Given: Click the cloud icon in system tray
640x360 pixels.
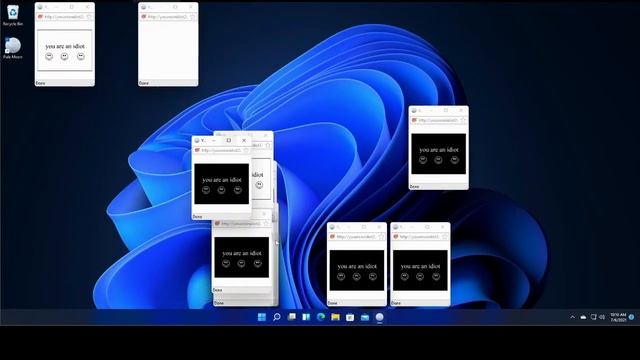Looking at the screenshot, I should coord(583,317).
